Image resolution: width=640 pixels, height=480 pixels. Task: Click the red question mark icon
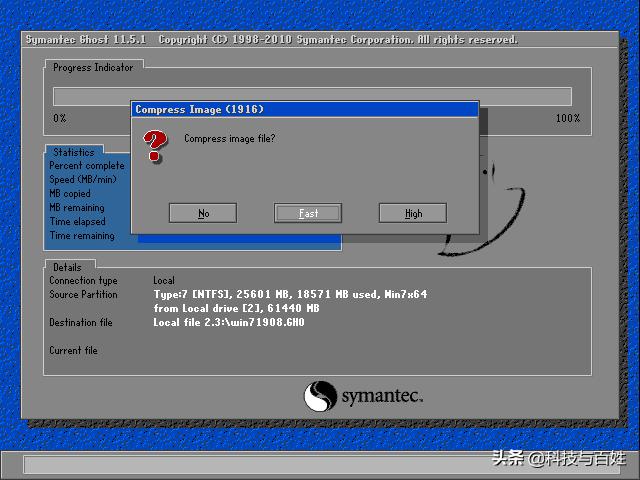[154, 146]
